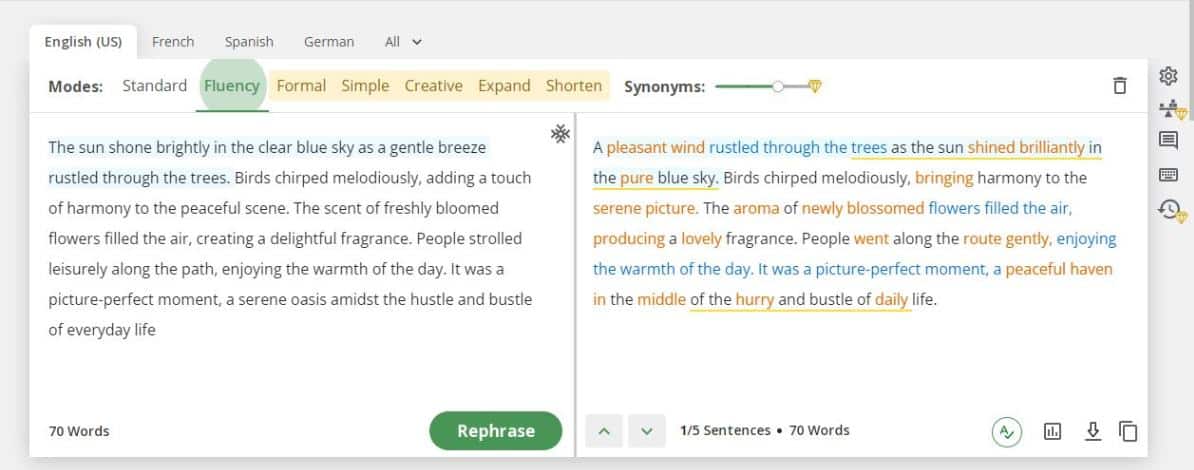Click the green Rephrase button
1194x470 pixels.
click(496, 431)
